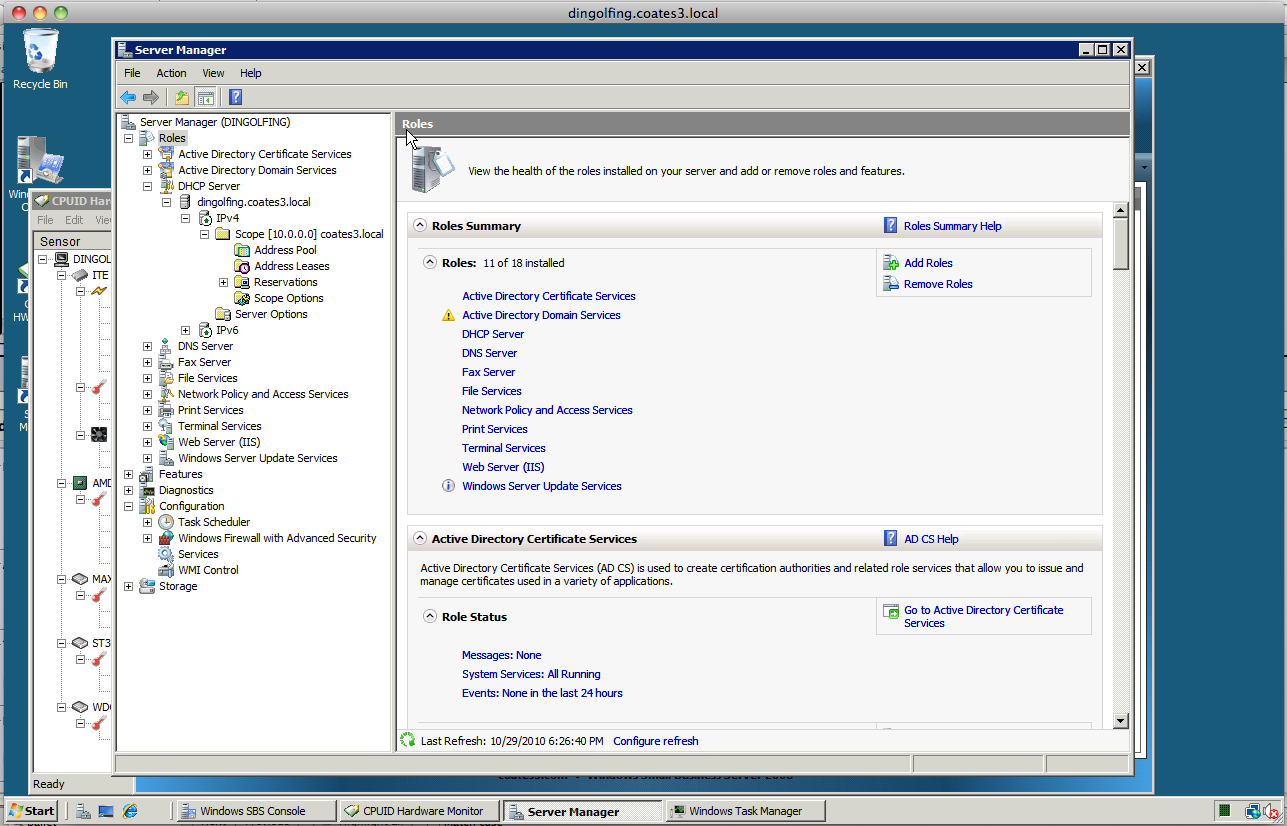
Task: Open Edit menu in CPUID Hardware Monitor window
Action: [74, 220]
